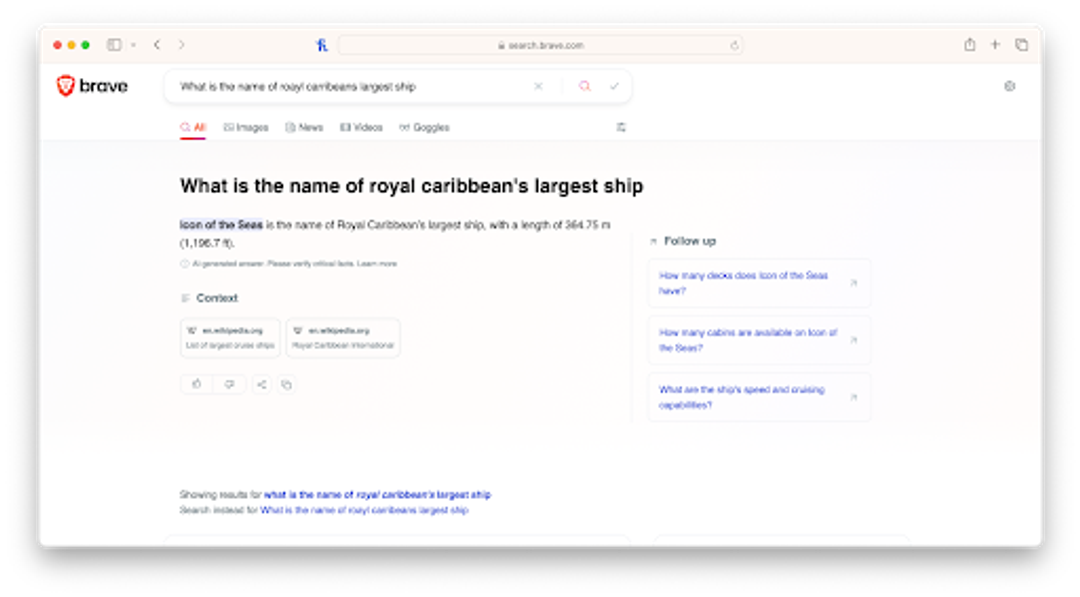Search instead for original 'roayl carribeans' query
Viewport: 1080px width, 597px height.
364,510
